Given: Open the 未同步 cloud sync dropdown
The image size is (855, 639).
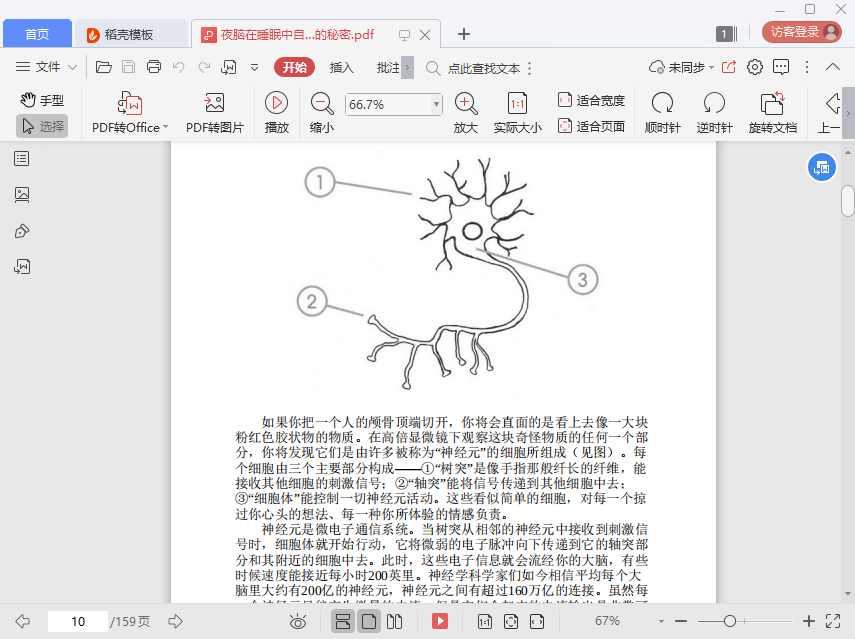Looking at the screenshot, I should tap(681, 68).
